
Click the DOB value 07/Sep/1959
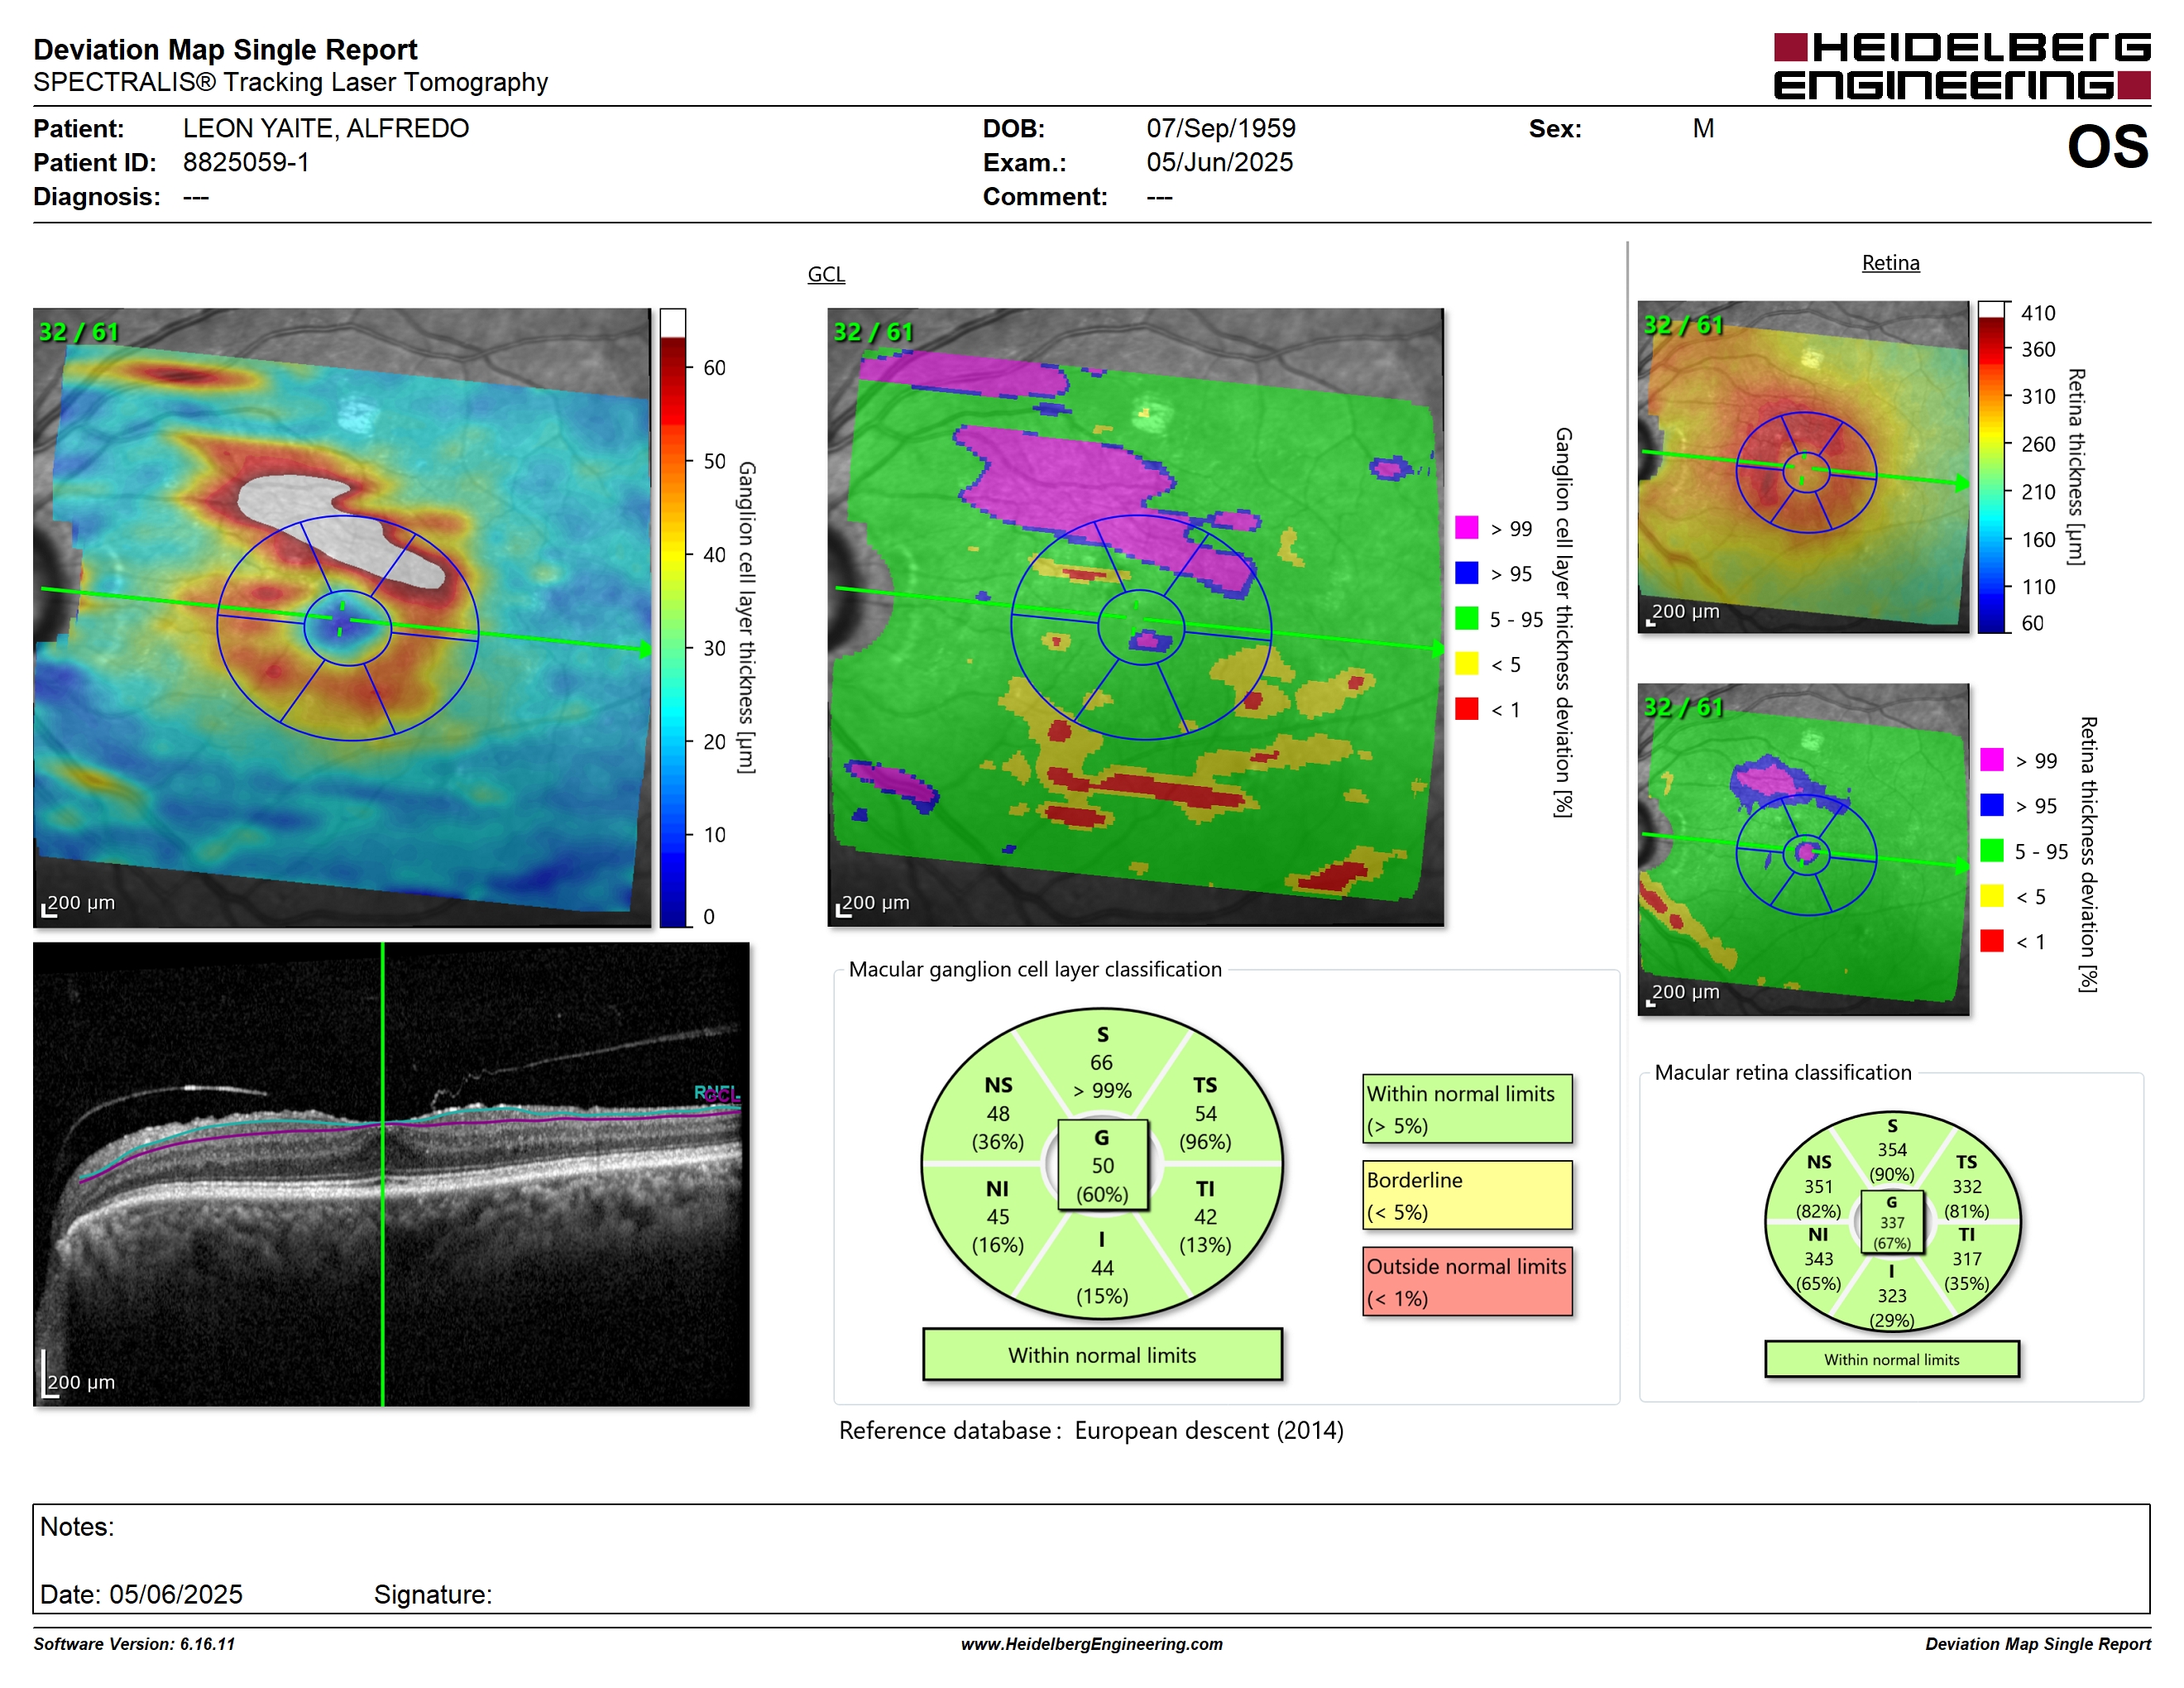(x=1220, y=128)
